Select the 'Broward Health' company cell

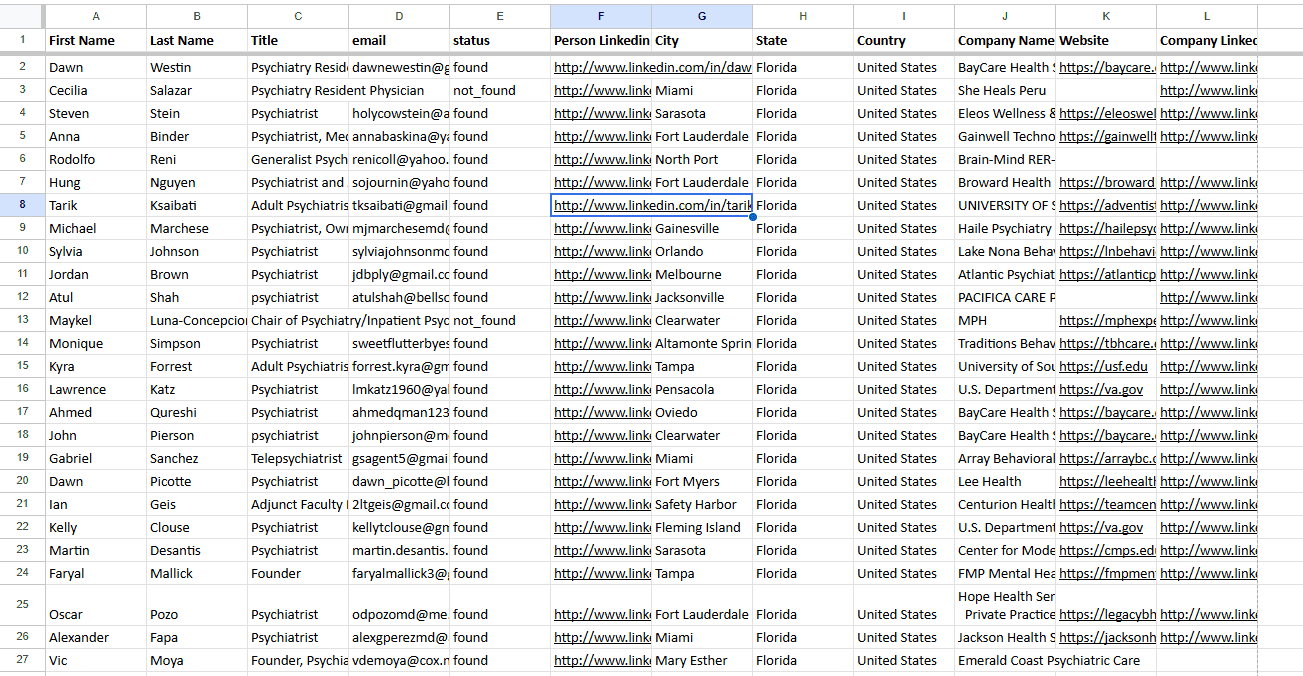pos(1005,183)
